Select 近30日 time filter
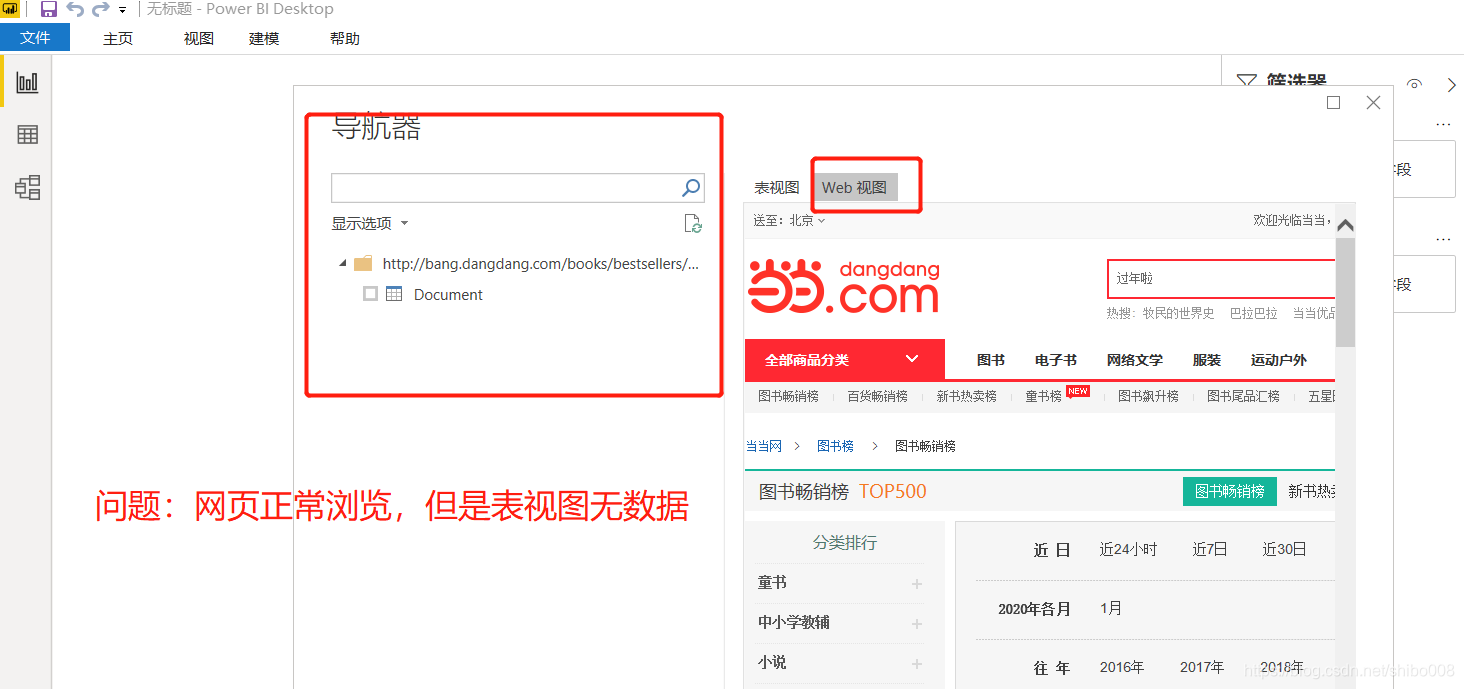 pos(1284,549)
